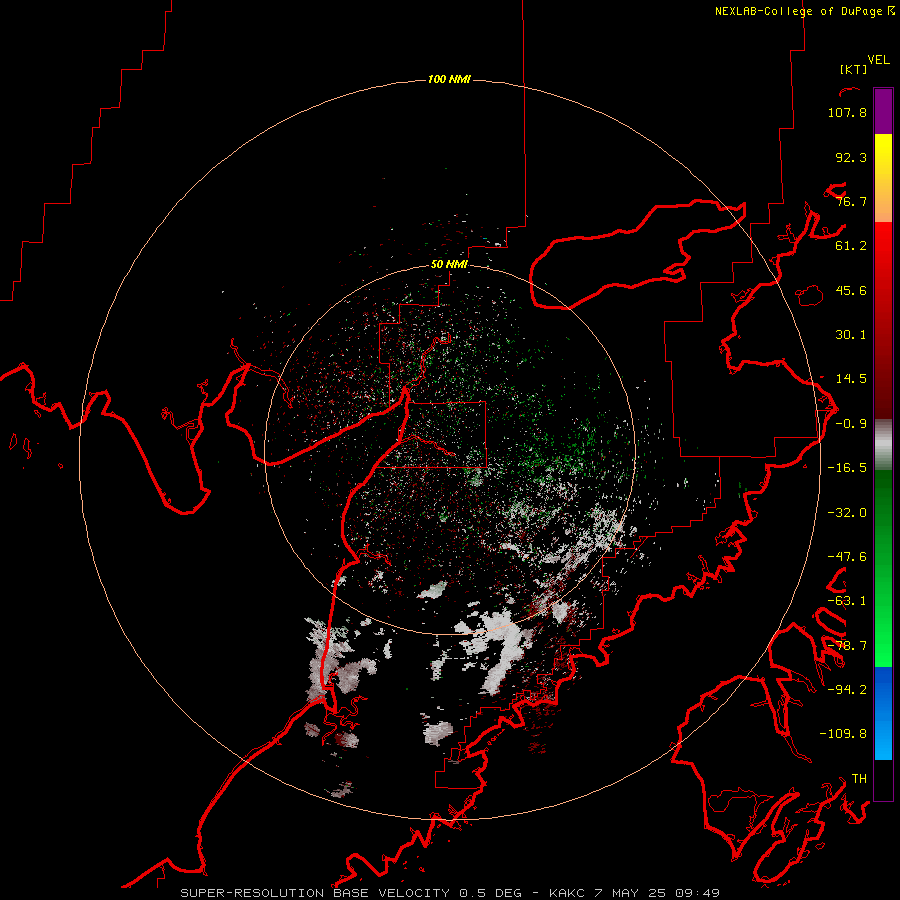Click the 92.3 legend value

(x=851, y=157)
